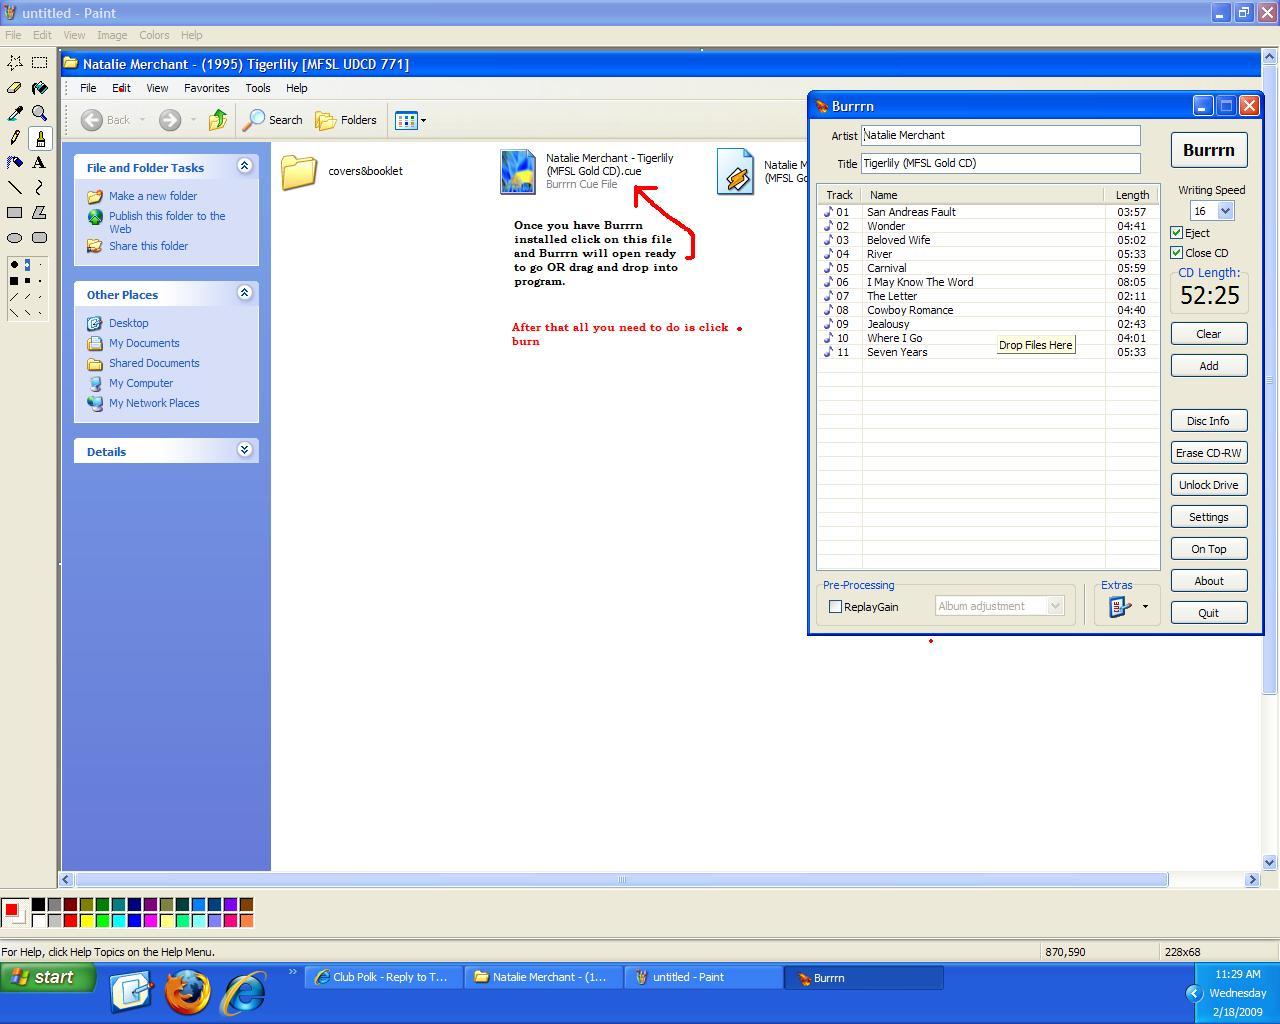Sort by the Length column header
The image size is (1280, 1024).
[x=1132, y=195]
